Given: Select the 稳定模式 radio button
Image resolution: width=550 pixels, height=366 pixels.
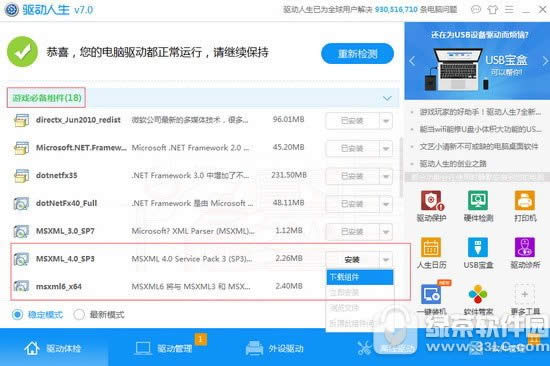Looking at the screenshot, I should point(17,314).
